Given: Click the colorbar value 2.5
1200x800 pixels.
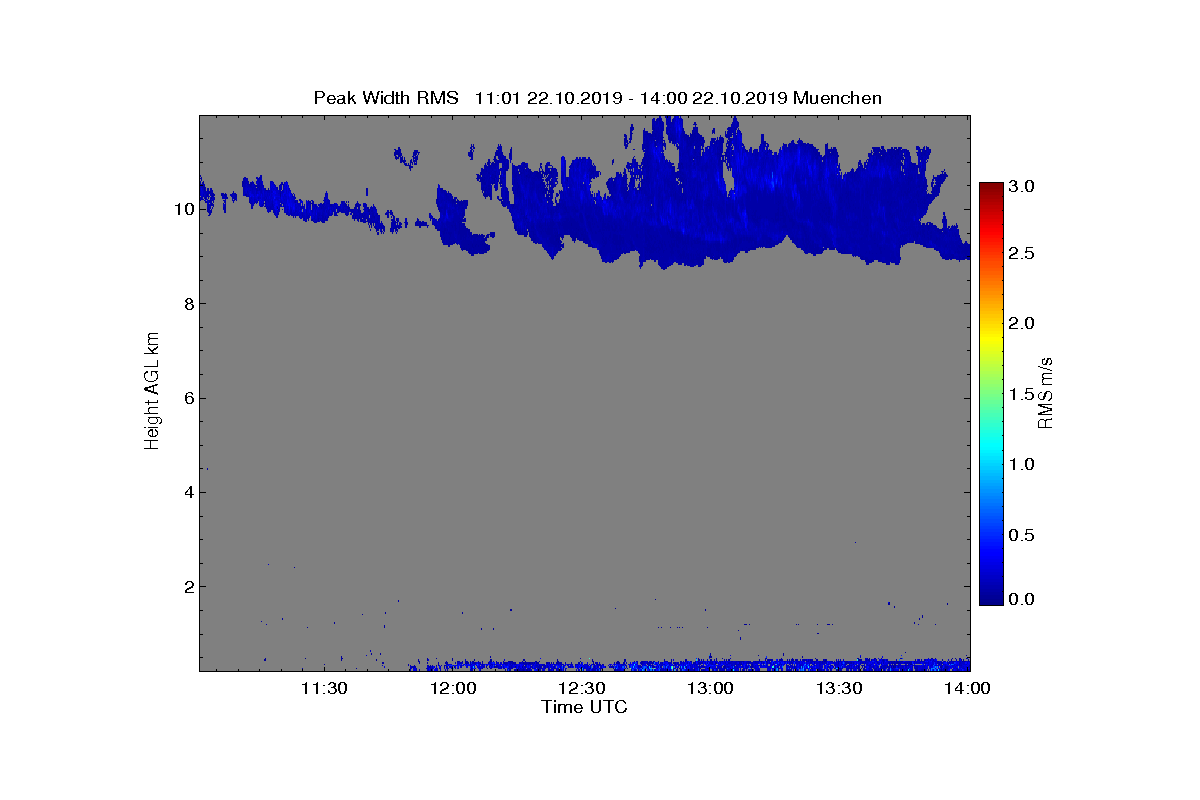Looking at the screenshot, I should 1022,254.
